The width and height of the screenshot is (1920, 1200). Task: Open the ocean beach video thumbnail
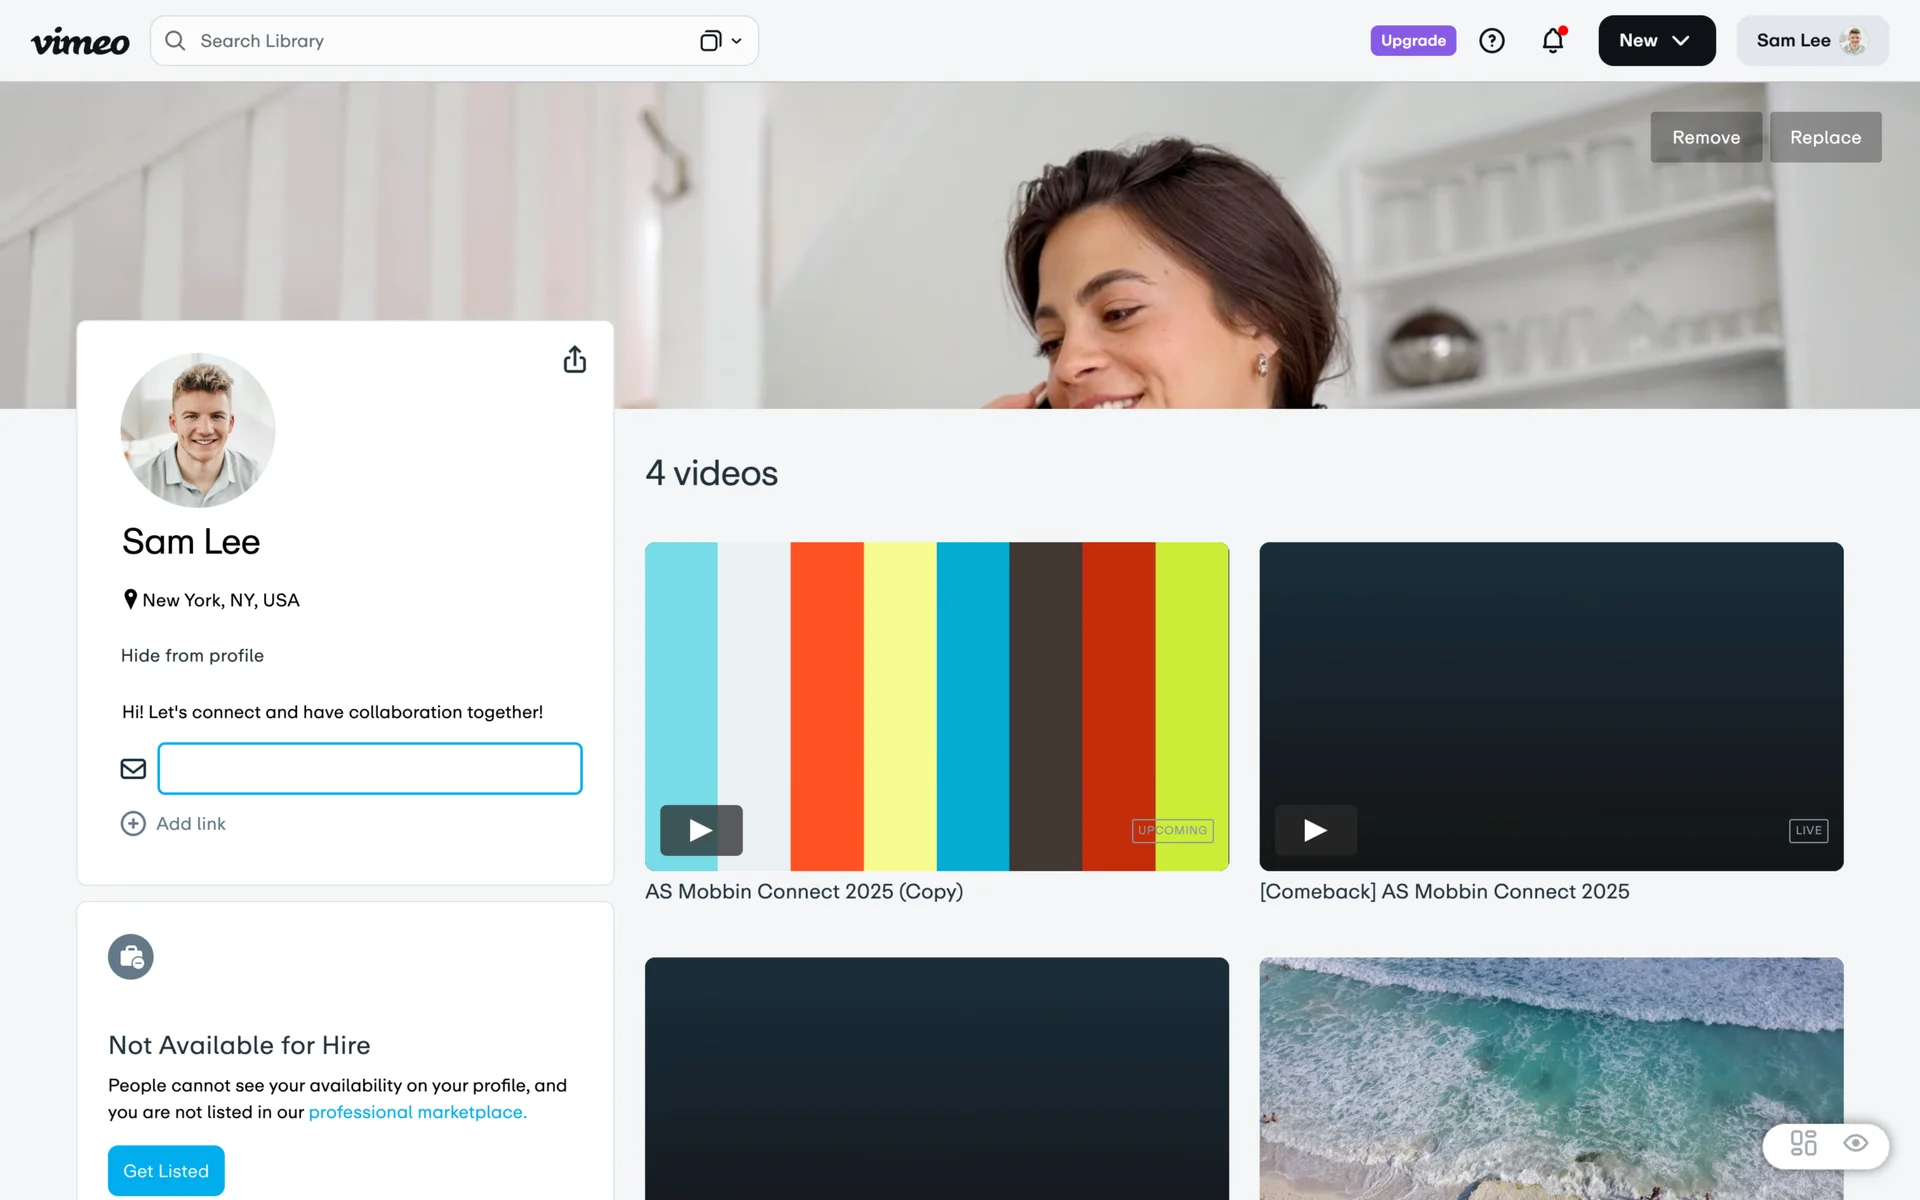point(1550,1078)
